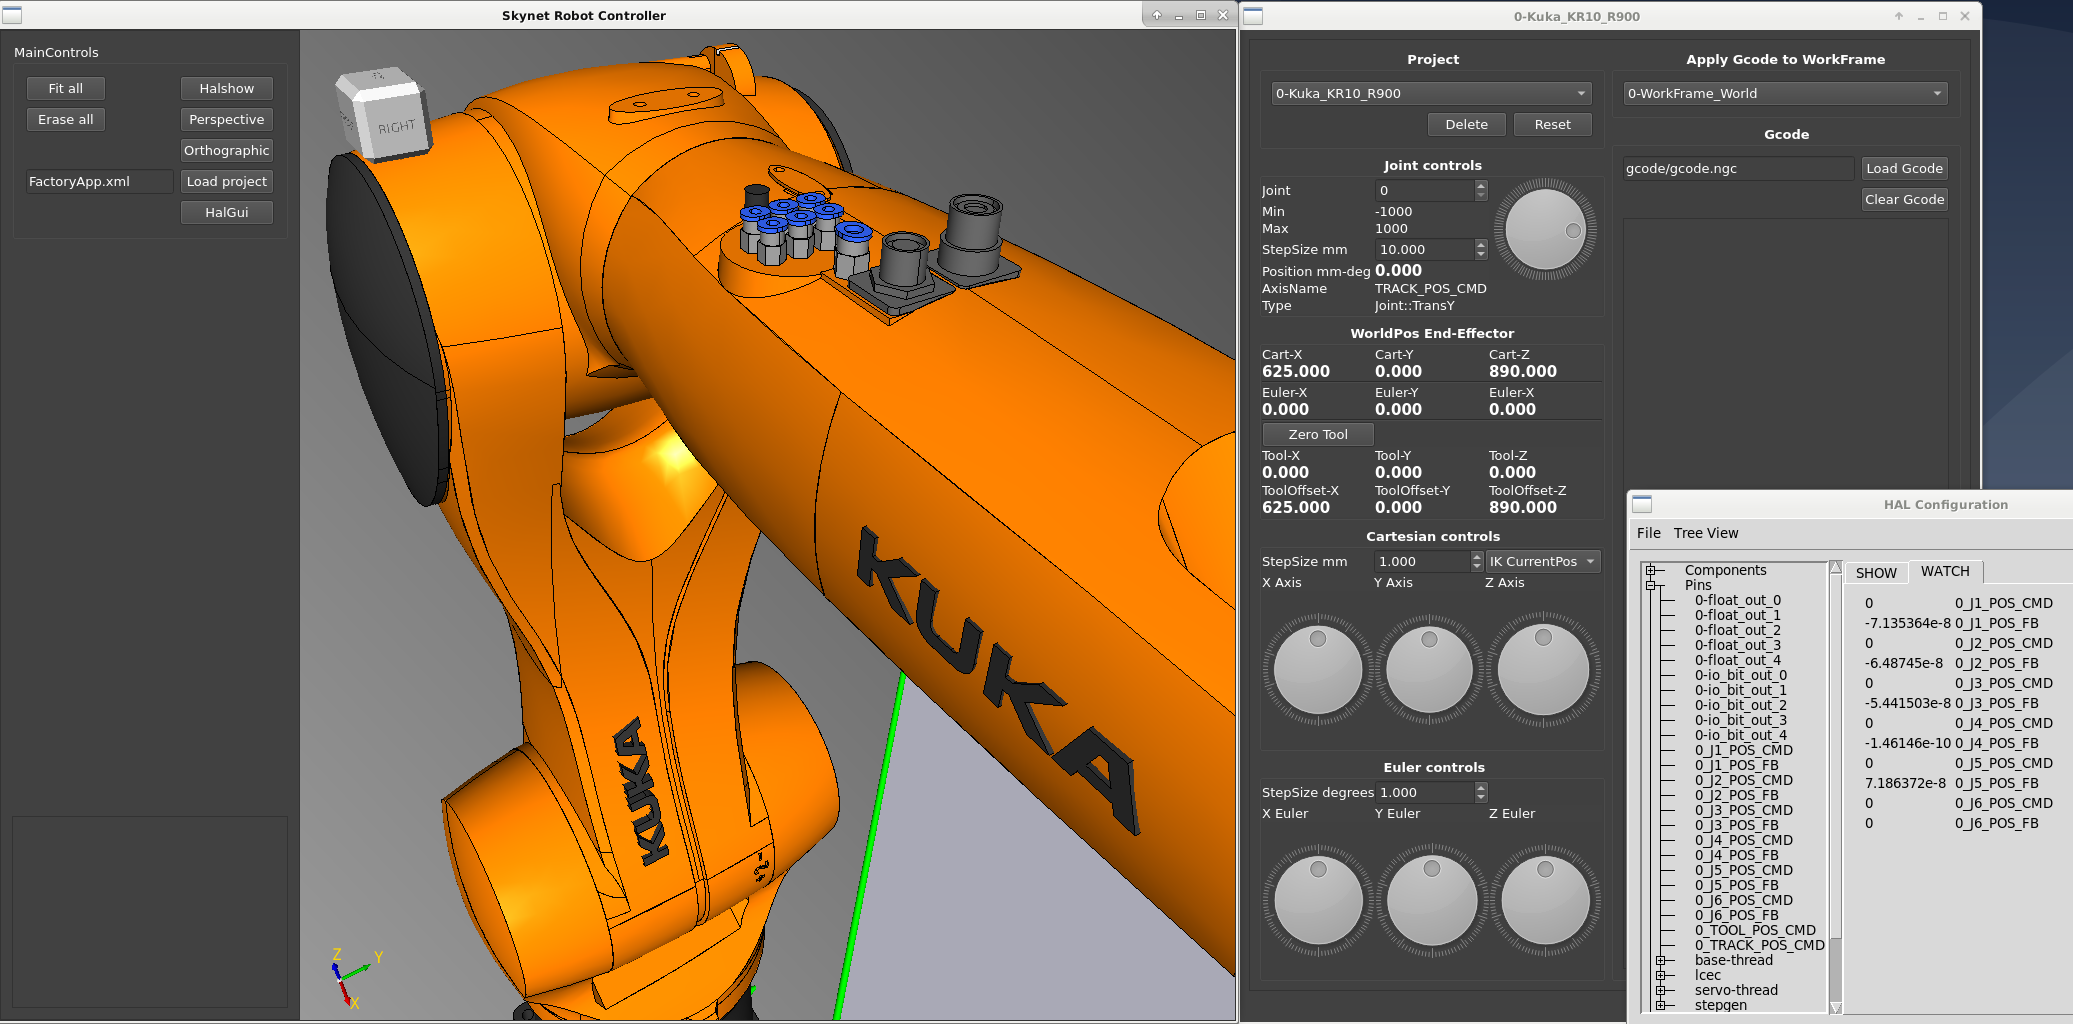Click the Cartesian StepSize mm spinbox arrows
Screen dimensions: 2073x1024
click(x=1477, y=561)
